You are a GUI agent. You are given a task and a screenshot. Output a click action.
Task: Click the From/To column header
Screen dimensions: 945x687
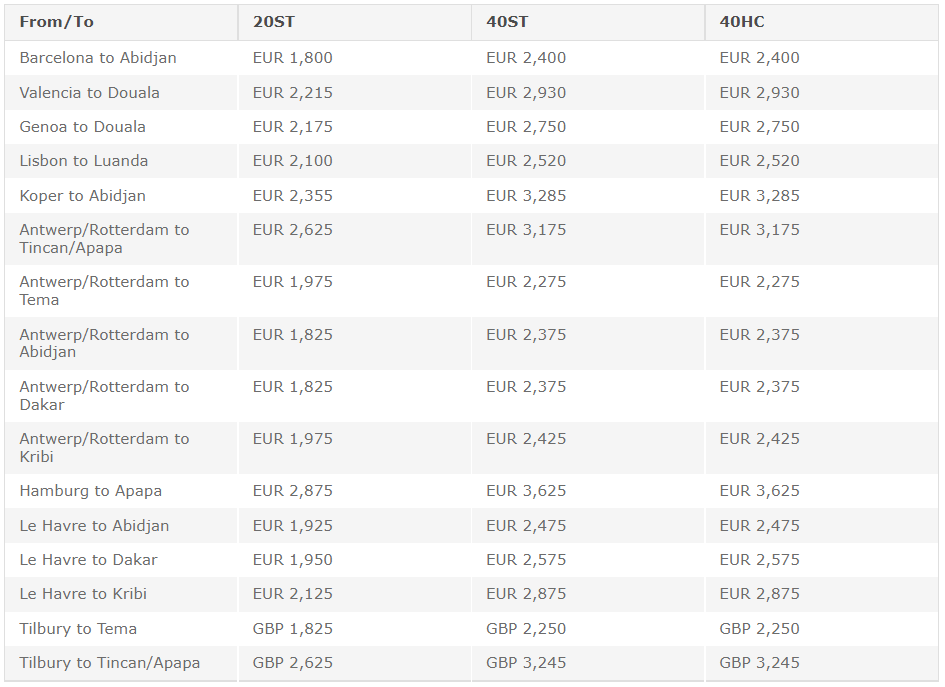[57, 22]
